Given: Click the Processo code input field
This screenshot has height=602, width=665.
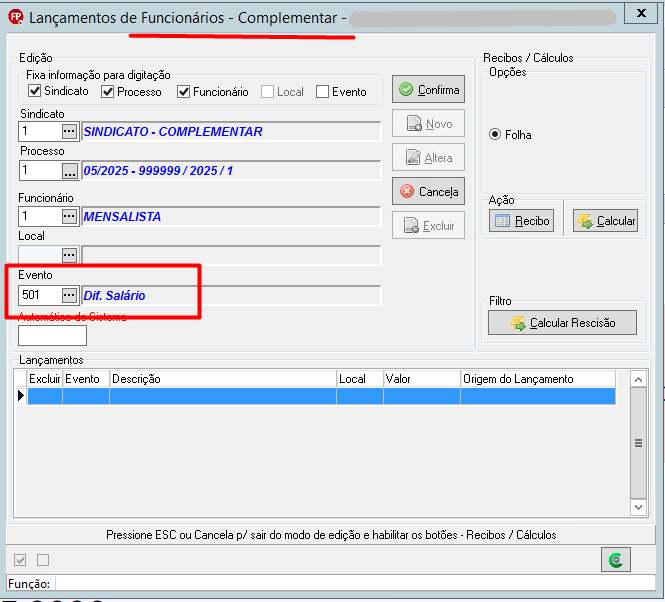Looking at the screenshot, I should 40,171.
